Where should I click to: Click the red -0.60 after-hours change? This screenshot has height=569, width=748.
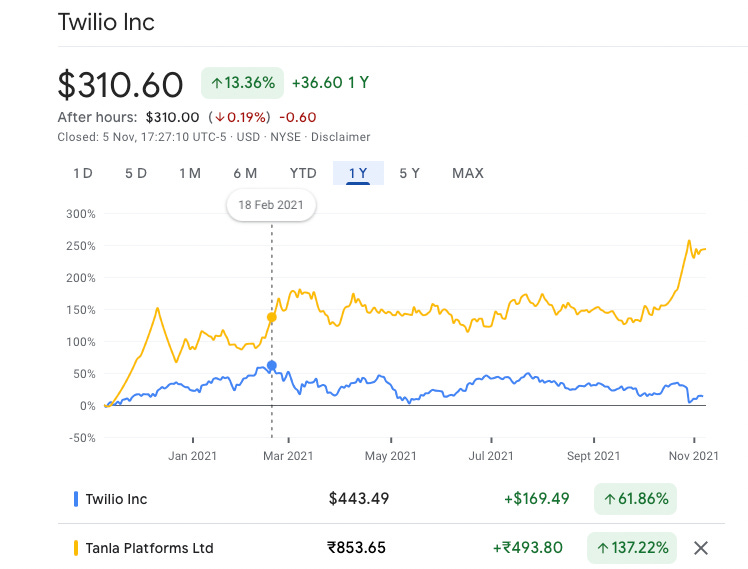click(298, 117)
